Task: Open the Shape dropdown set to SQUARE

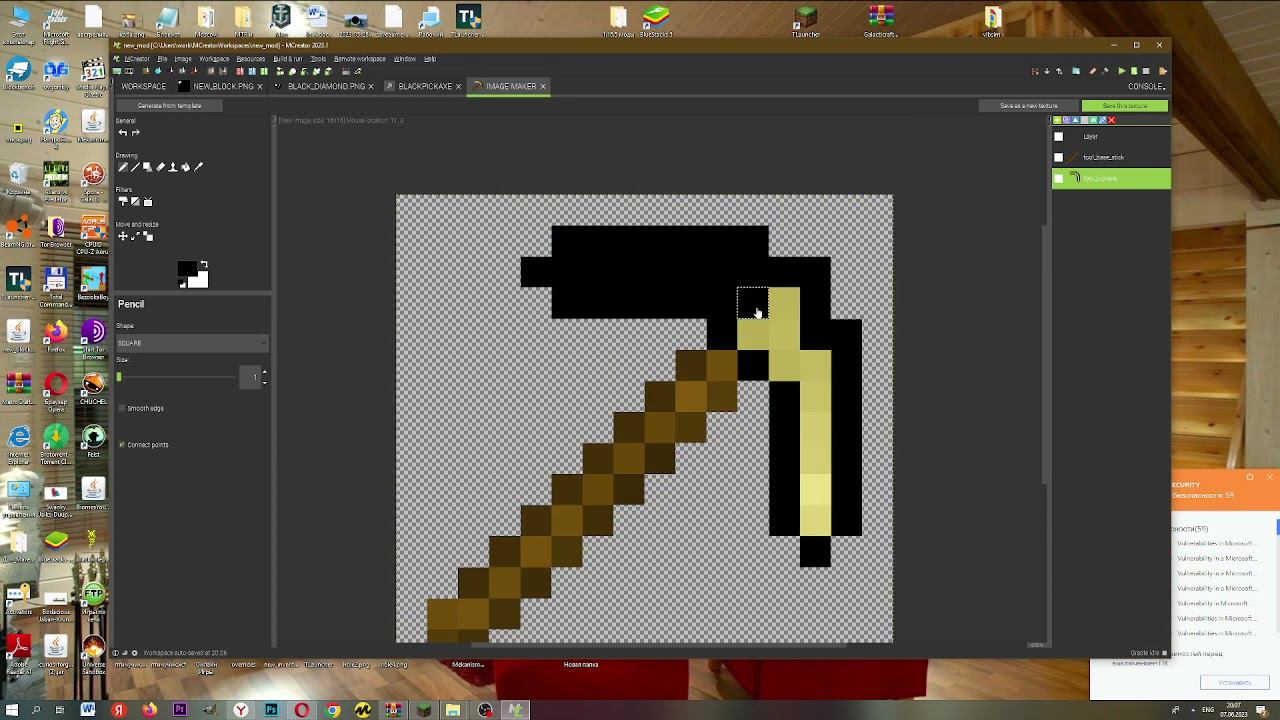Action: pyautogui.click(x=192, y=343)
